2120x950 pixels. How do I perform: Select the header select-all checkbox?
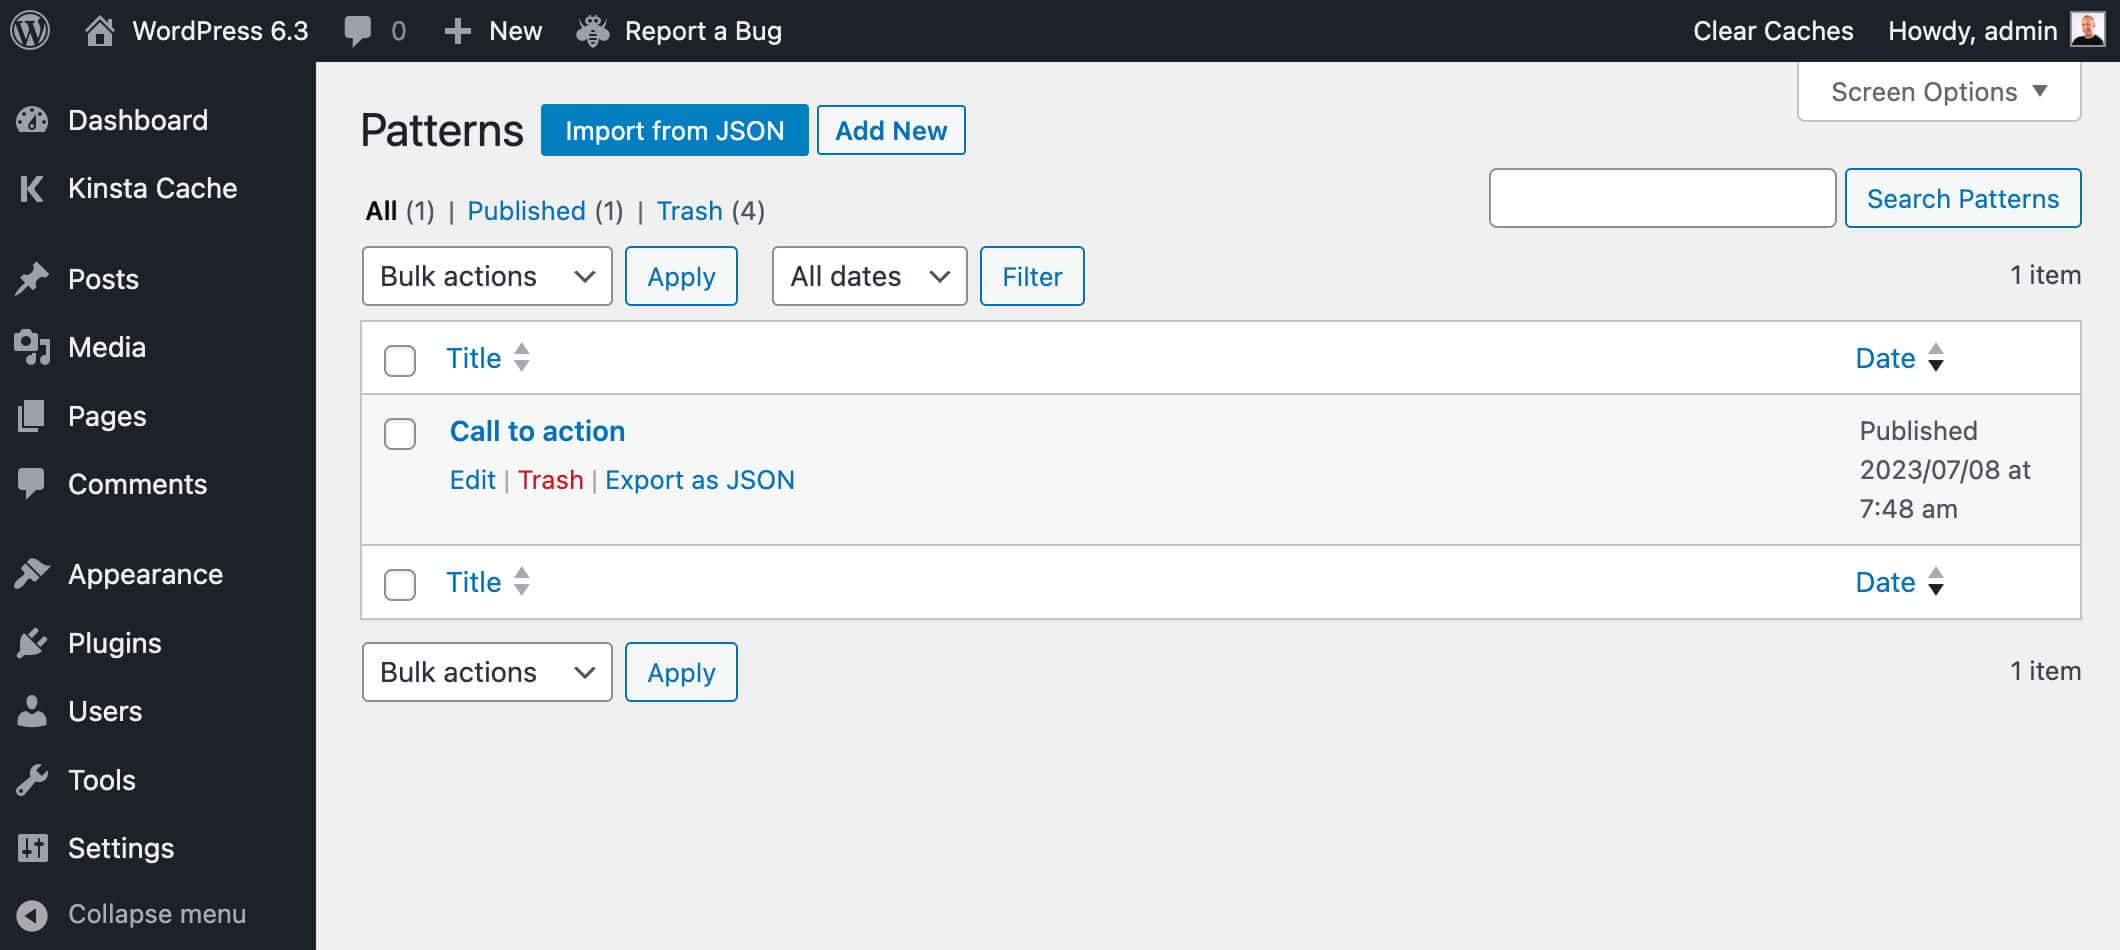coord(400,361)
